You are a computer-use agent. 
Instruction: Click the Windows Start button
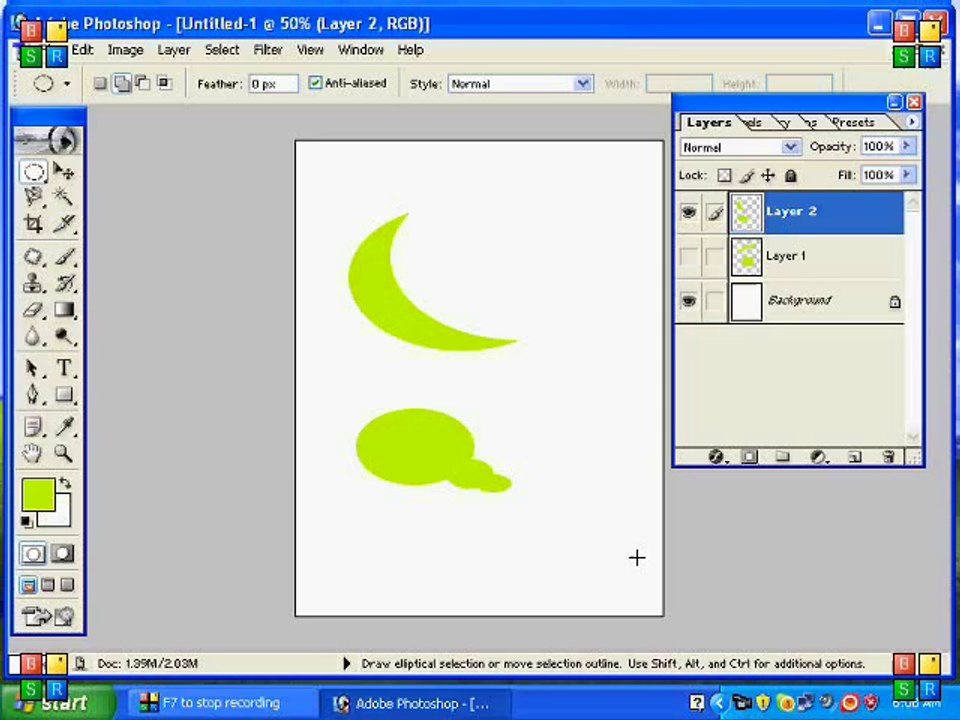pos(58,703)
